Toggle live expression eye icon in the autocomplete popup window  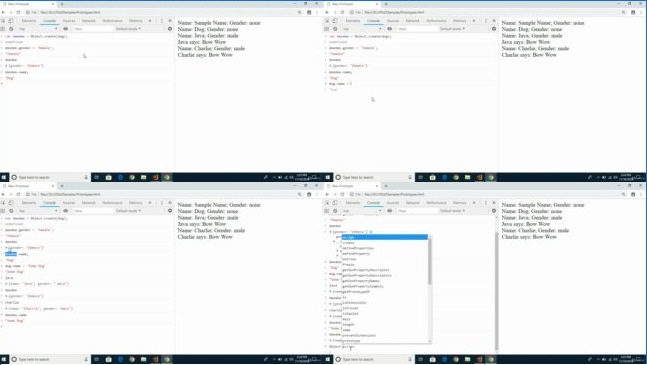pyautogui.click(x=390, y=211)
